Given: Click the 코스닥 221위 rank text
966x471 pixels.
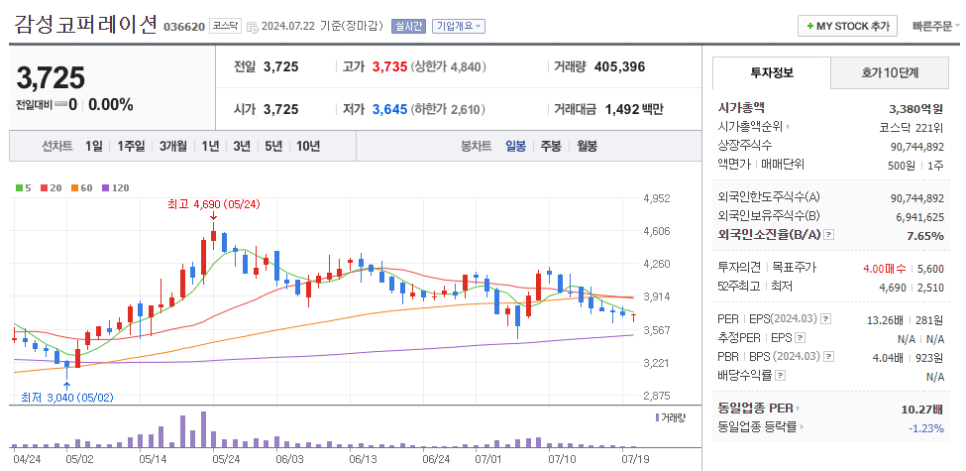Looking at the screenshot, I should click(911, 127).
